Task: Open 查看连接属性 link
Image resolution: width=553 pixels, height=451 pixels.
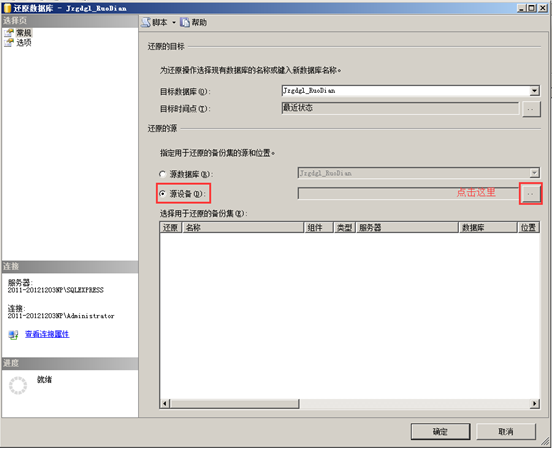Action: [x=47, y=334]
